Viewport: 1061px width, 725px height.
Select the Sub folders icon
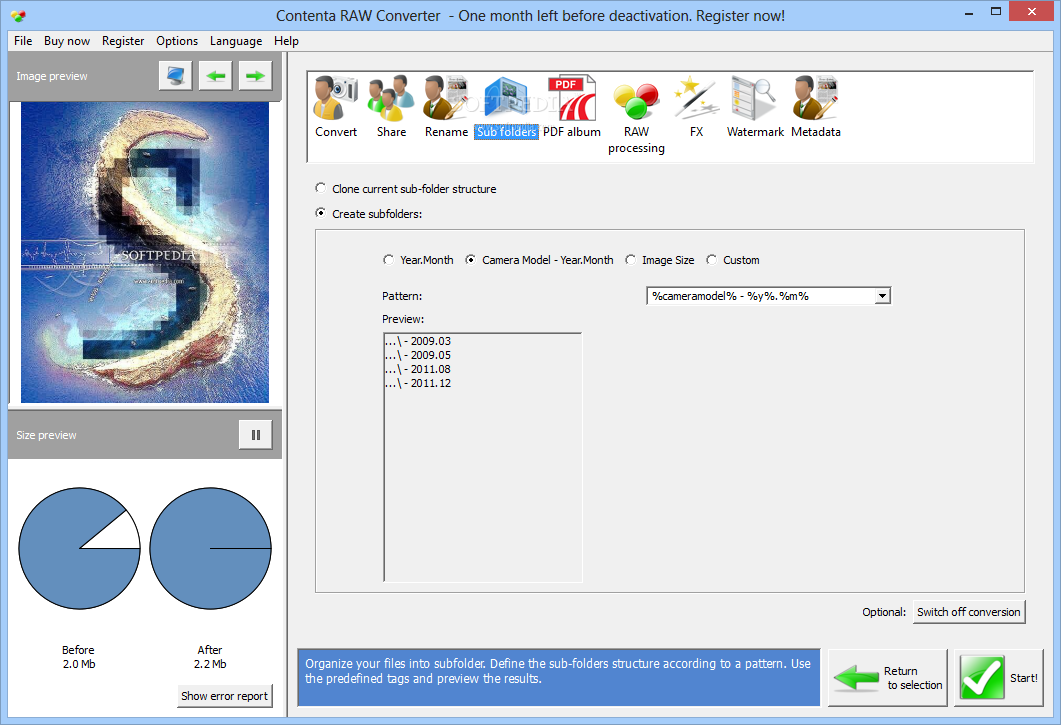[x=506, y=108]
